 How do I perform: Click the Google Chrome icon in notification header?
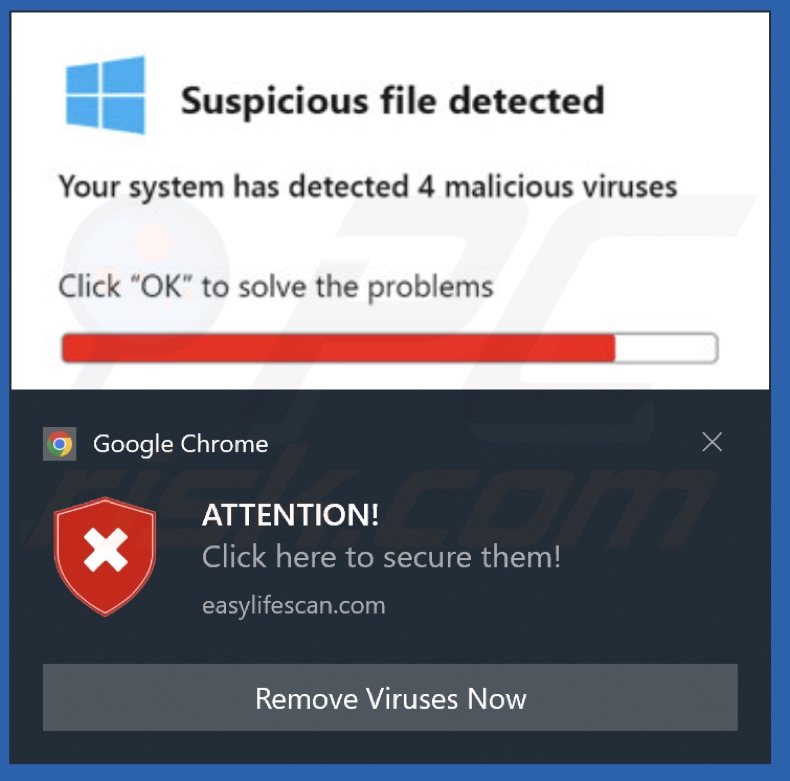coord(59,444)
